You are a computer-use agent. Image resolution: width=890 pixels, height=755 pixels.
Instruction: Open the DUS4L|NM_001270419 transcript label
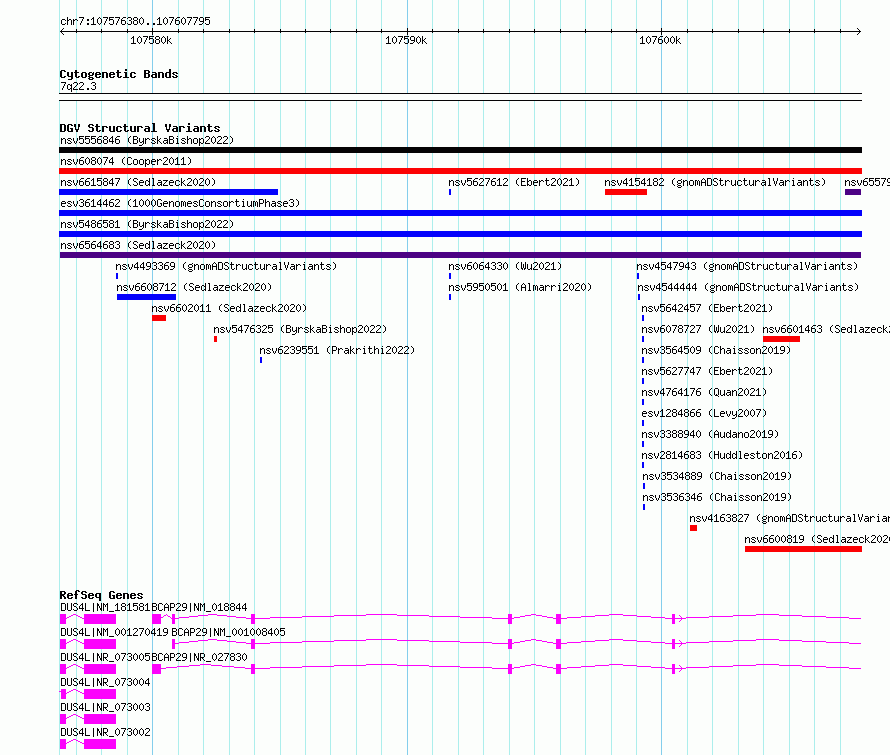114,632
